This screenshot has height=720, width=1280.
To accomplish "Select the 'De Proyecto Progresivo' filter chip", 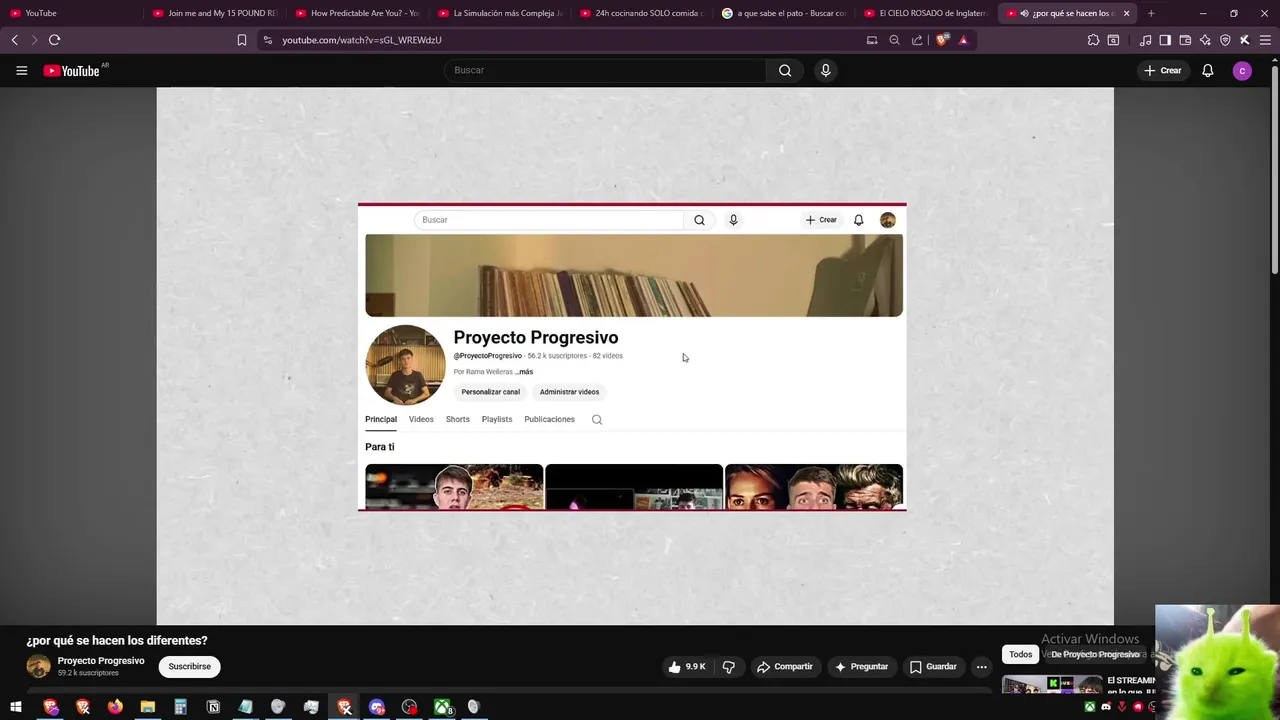I will [x=1095, y=655].
